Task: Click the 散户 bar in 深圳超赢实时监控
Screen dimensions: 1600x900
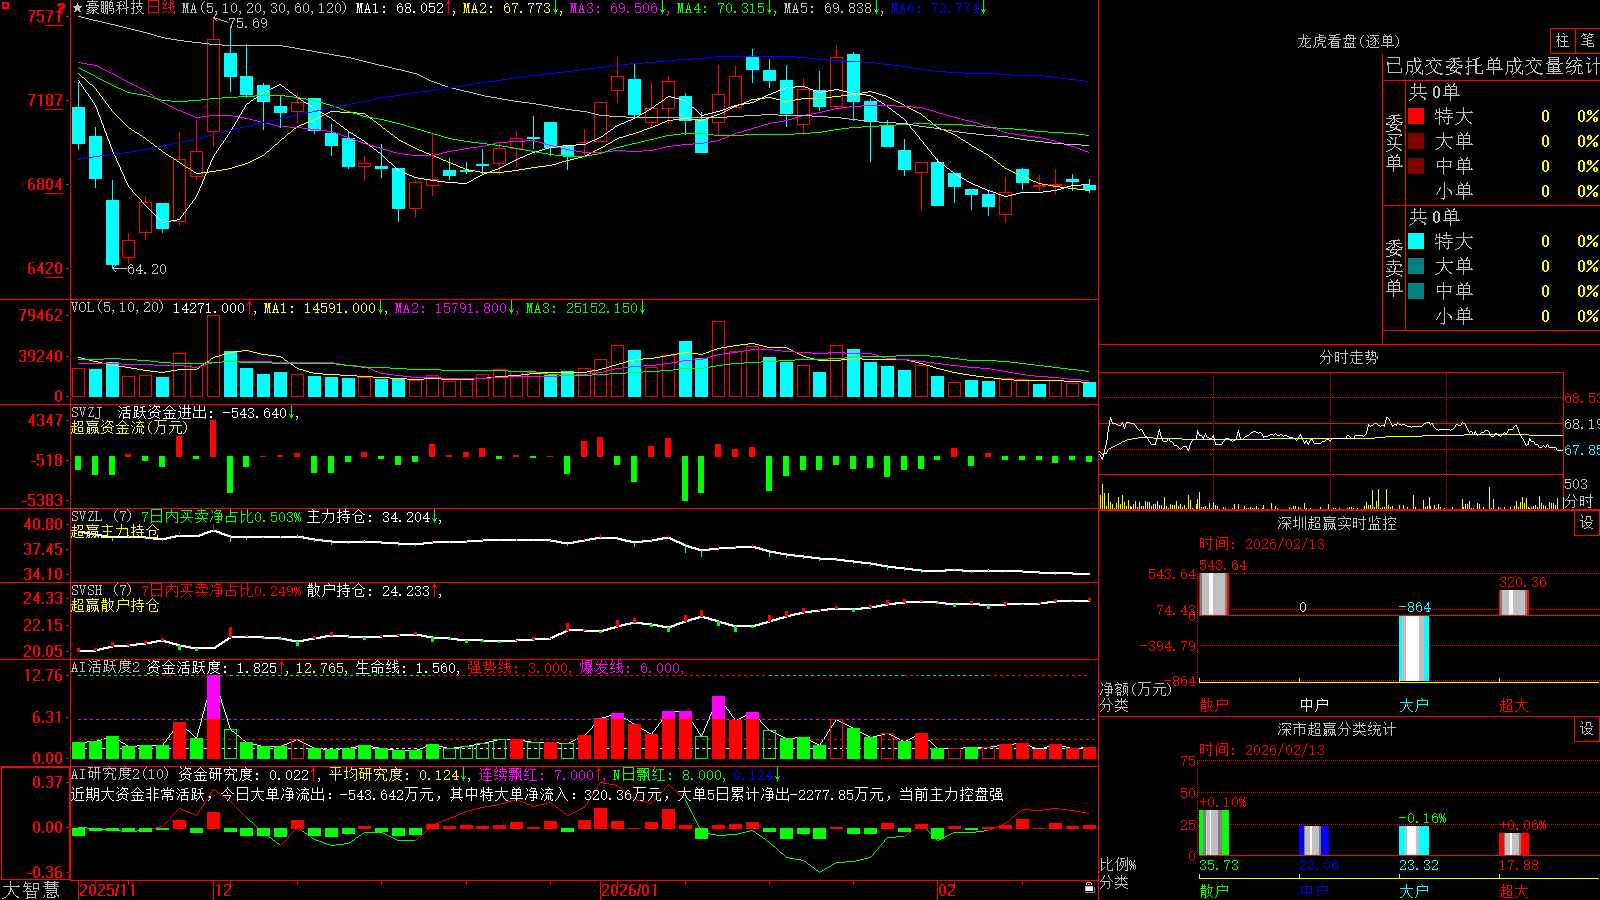Action: [x=1213, y=594]
